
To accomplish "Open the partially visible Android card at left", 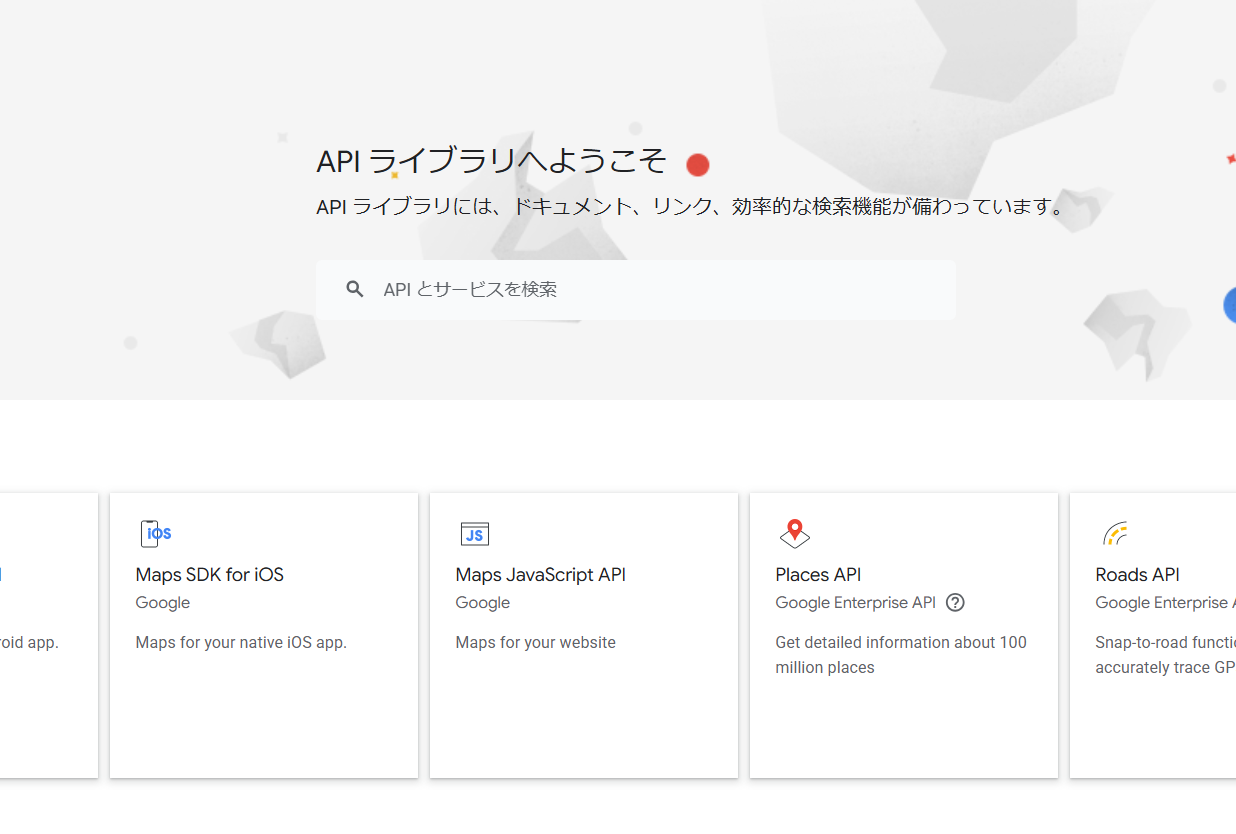I will coord(48,635).
